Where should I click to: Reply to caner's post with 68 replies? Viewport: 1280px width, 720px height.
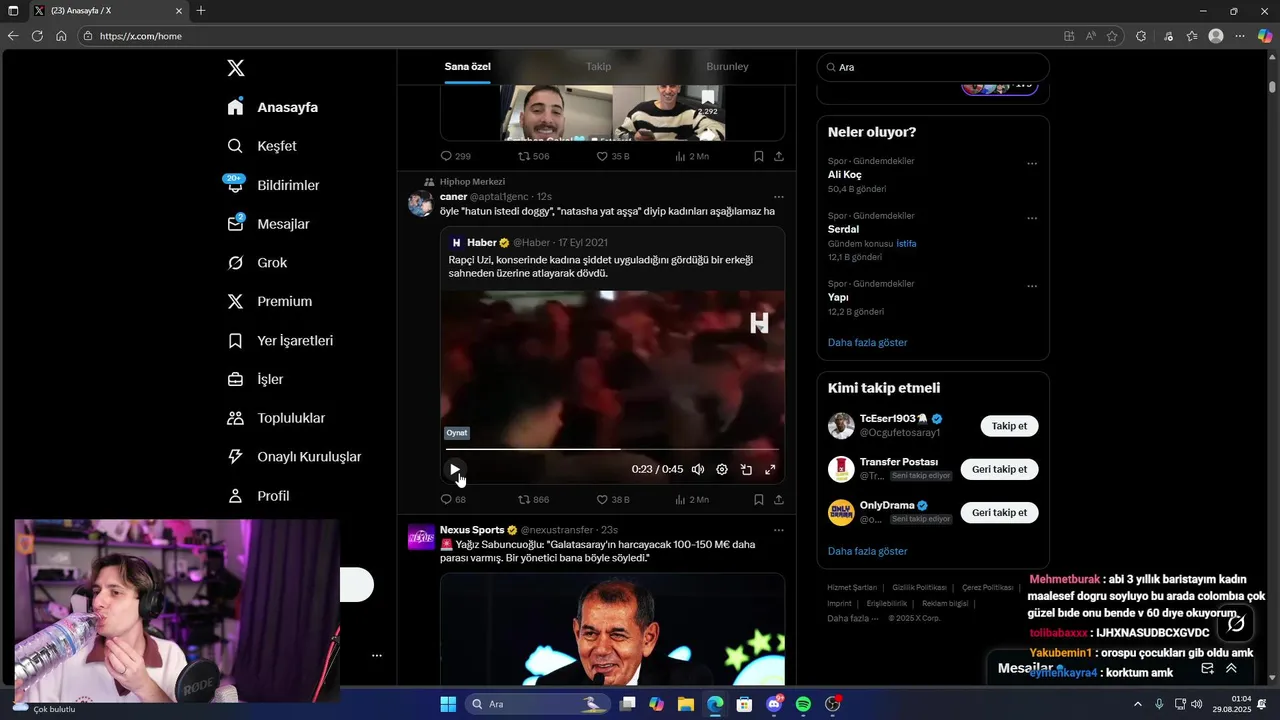pyautogui.click(x=453, y=499)
